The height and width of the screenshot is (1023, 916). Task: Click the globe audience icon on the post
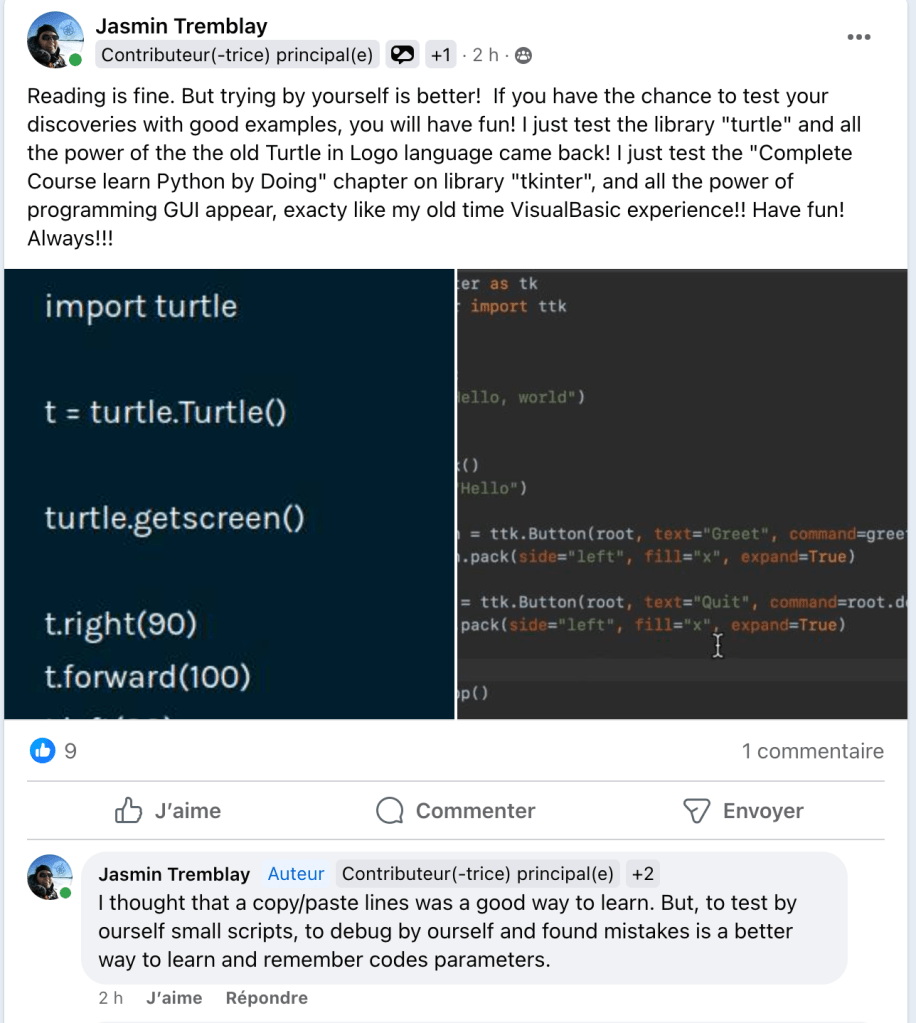(523, 56)
